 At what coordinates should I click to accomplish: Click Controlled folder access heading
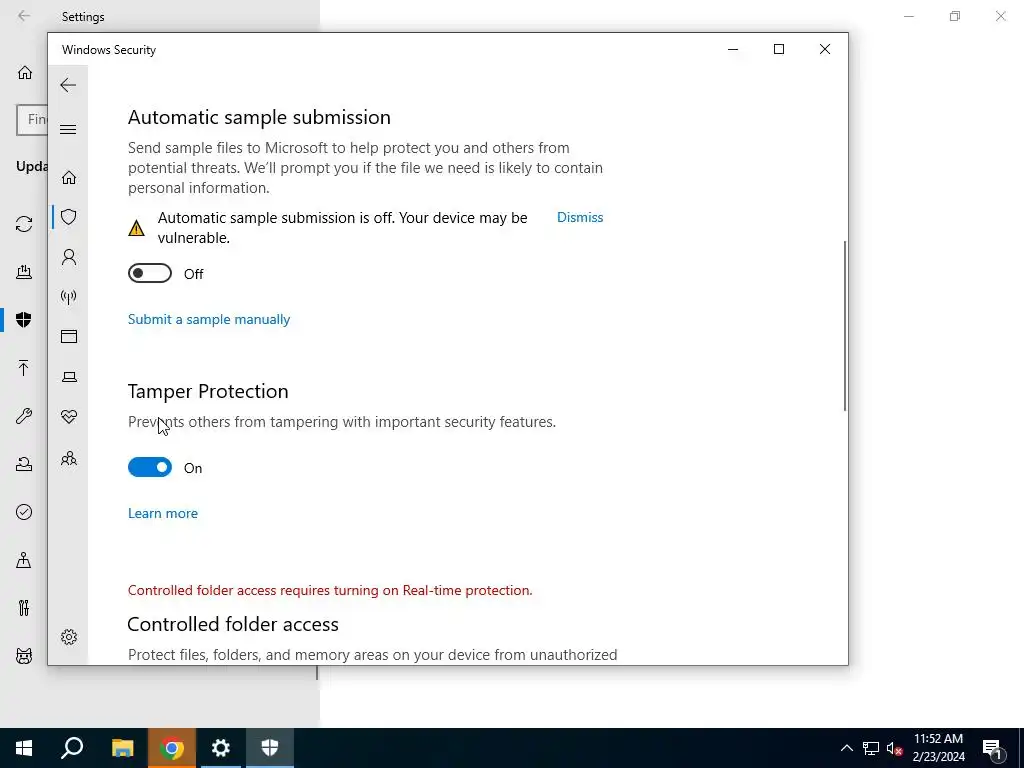[233, 624]
